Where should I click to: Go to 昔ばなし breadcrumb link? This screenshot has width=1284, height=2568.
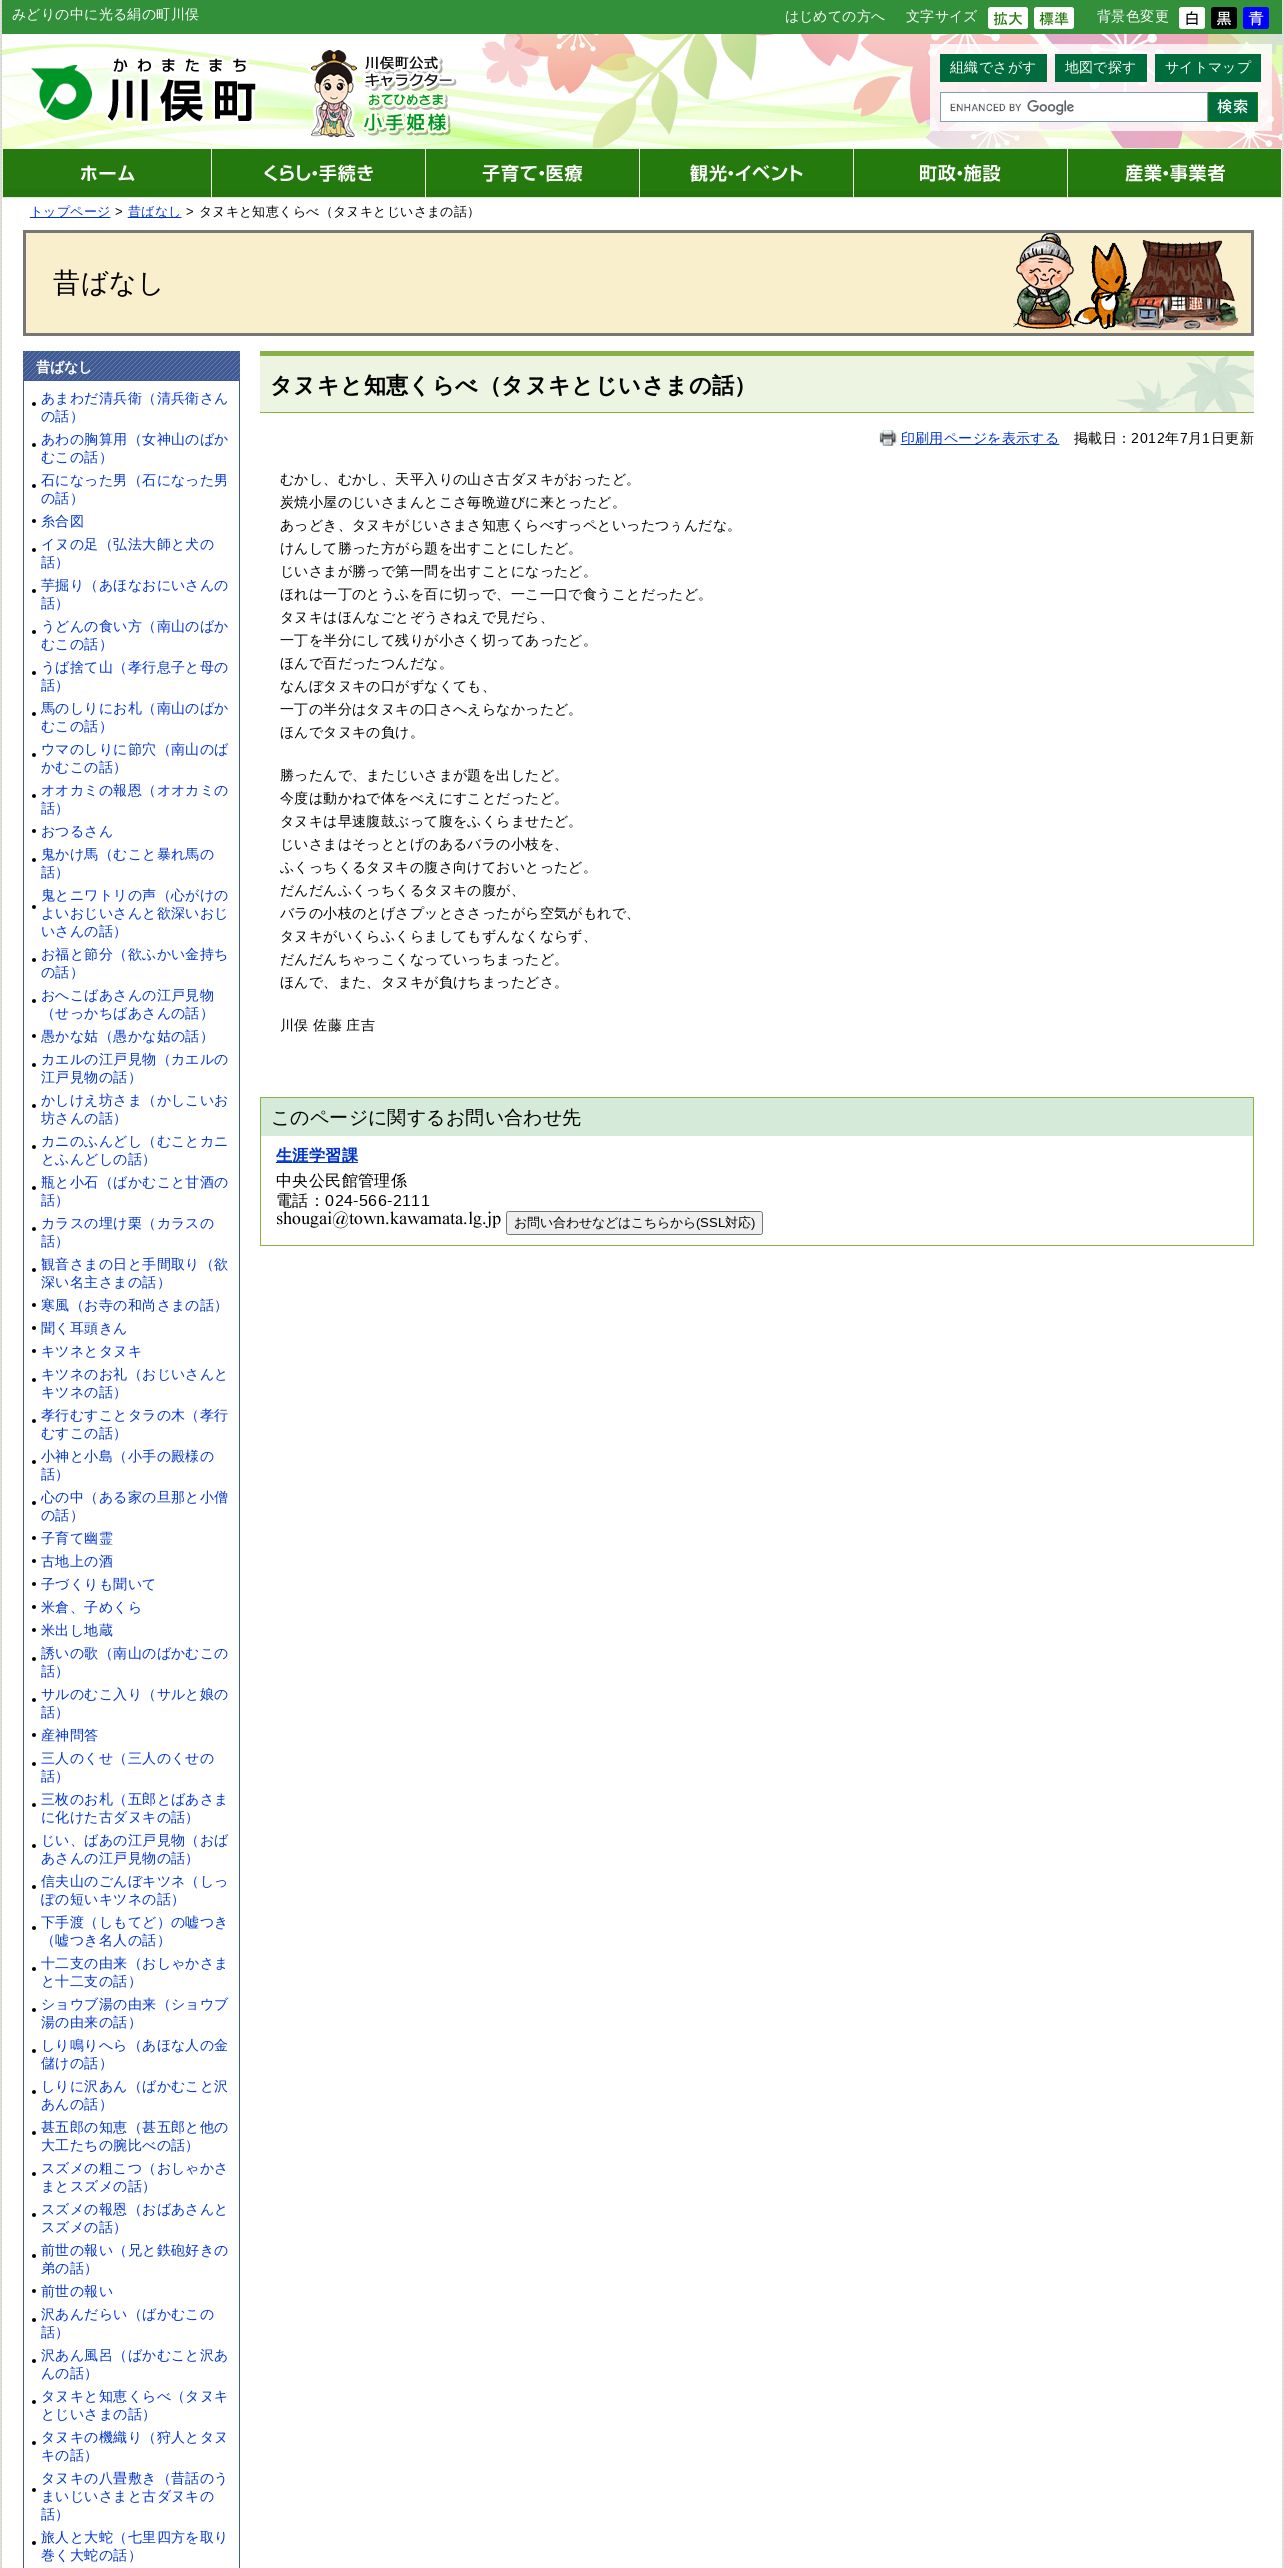154,212
